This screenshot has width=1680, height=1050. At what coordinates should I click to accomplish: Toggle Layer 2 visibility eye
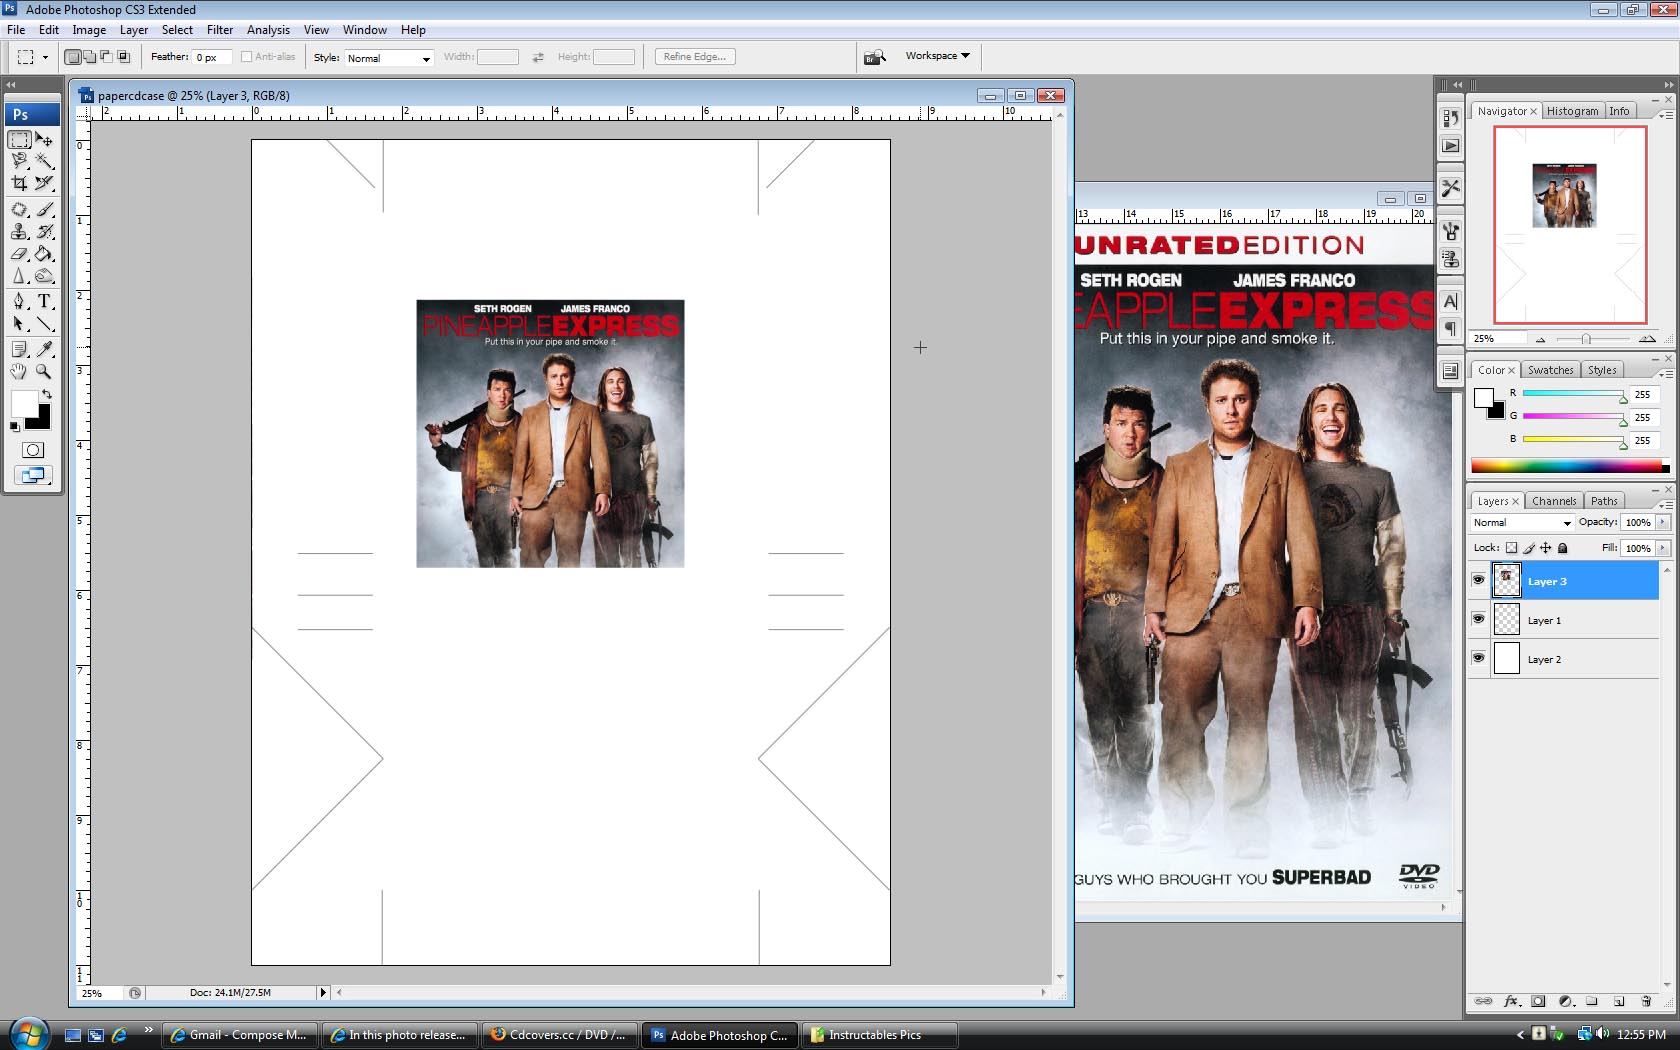[1479, 658]
